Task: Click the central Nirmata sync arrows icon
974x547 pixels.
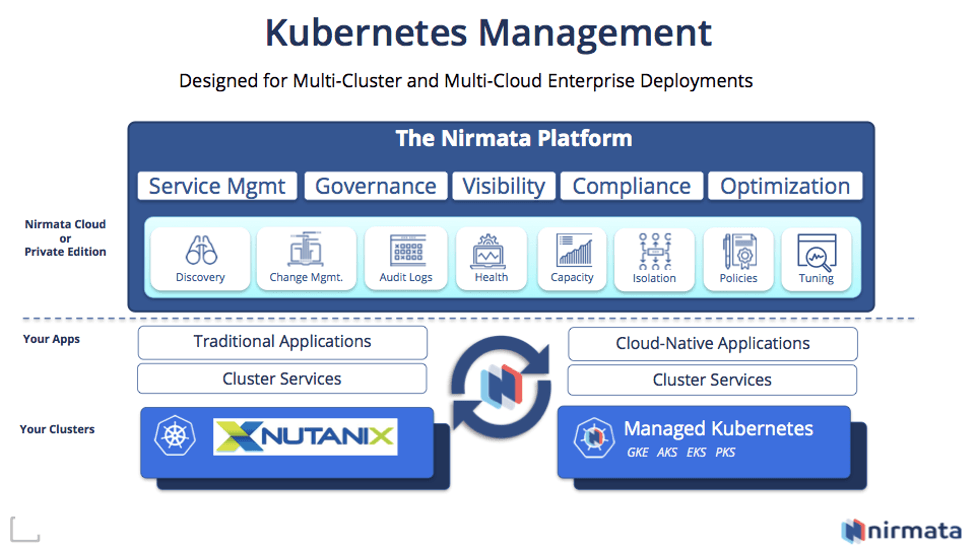Action: tap(501, 386)
